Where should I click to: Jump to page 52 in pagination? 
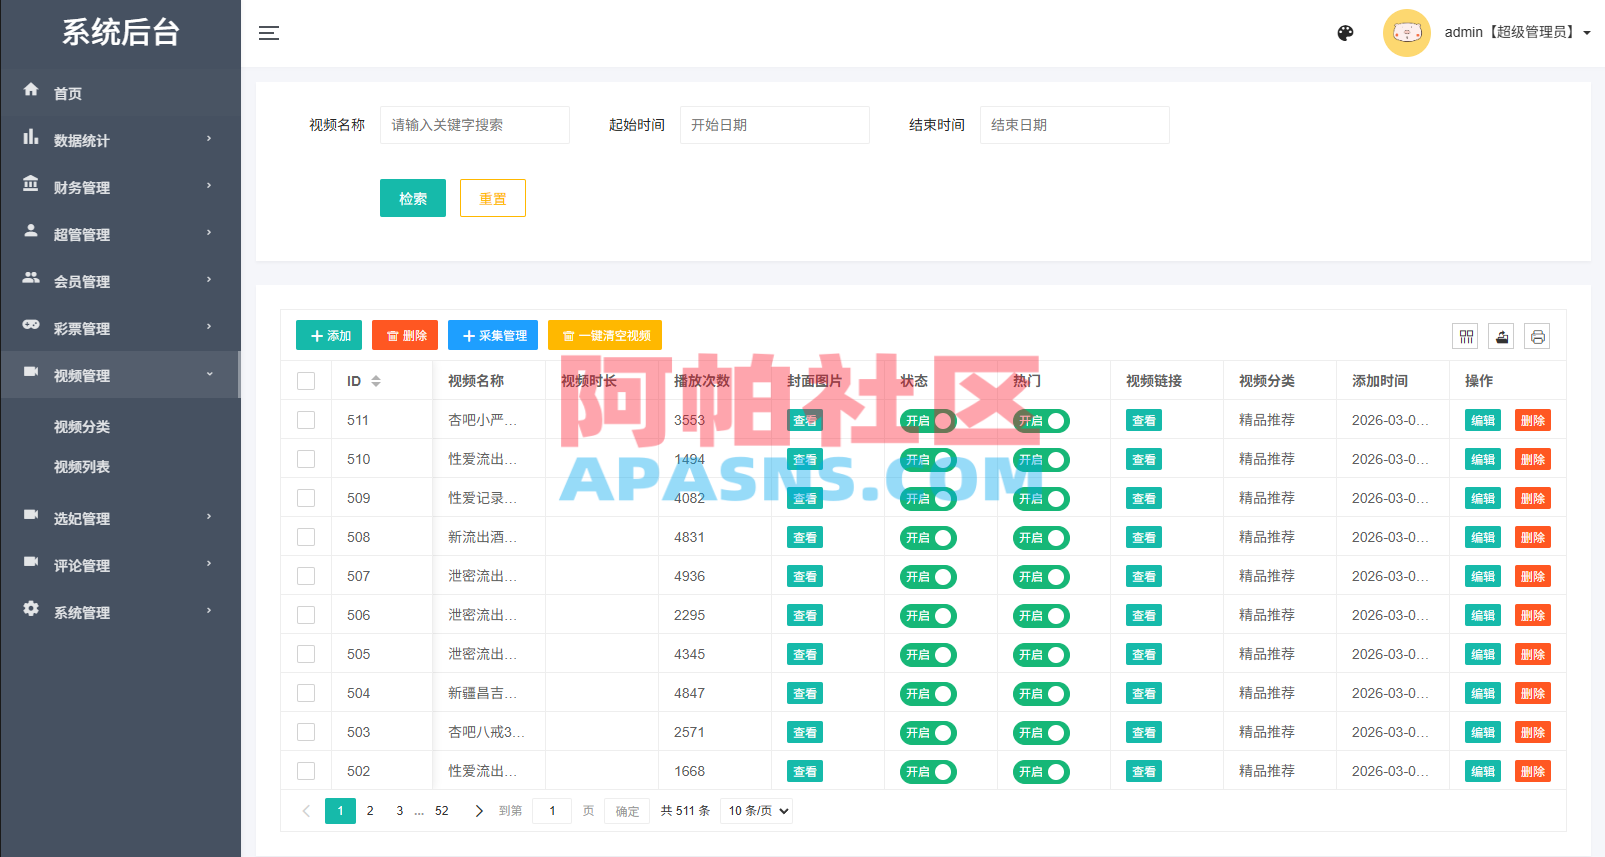[x=442, y=811]
